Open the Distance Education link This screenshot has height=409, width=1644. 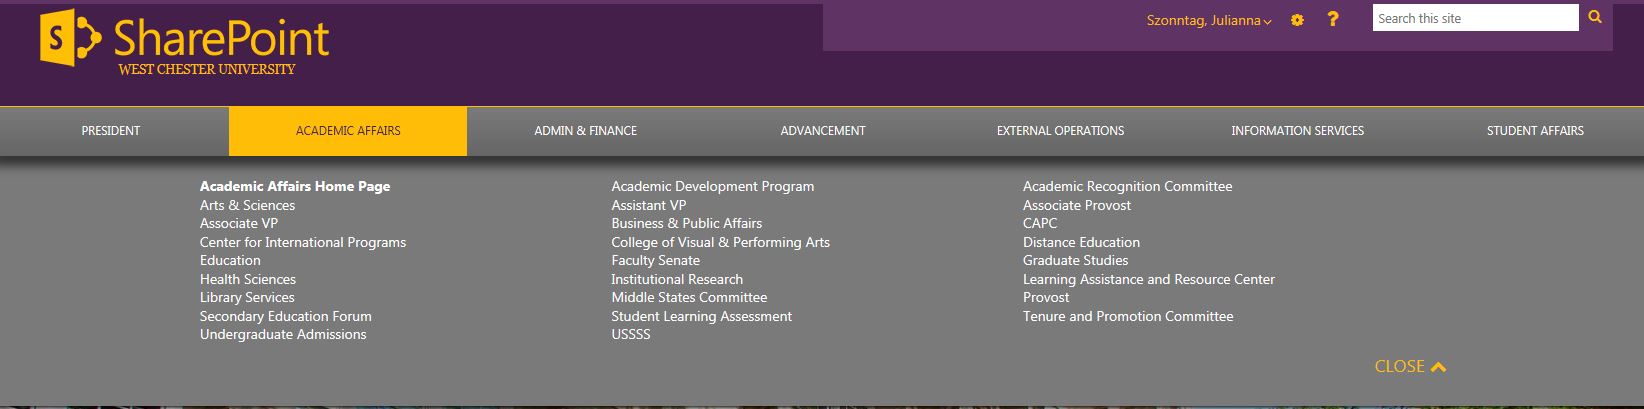[1081, 242]
